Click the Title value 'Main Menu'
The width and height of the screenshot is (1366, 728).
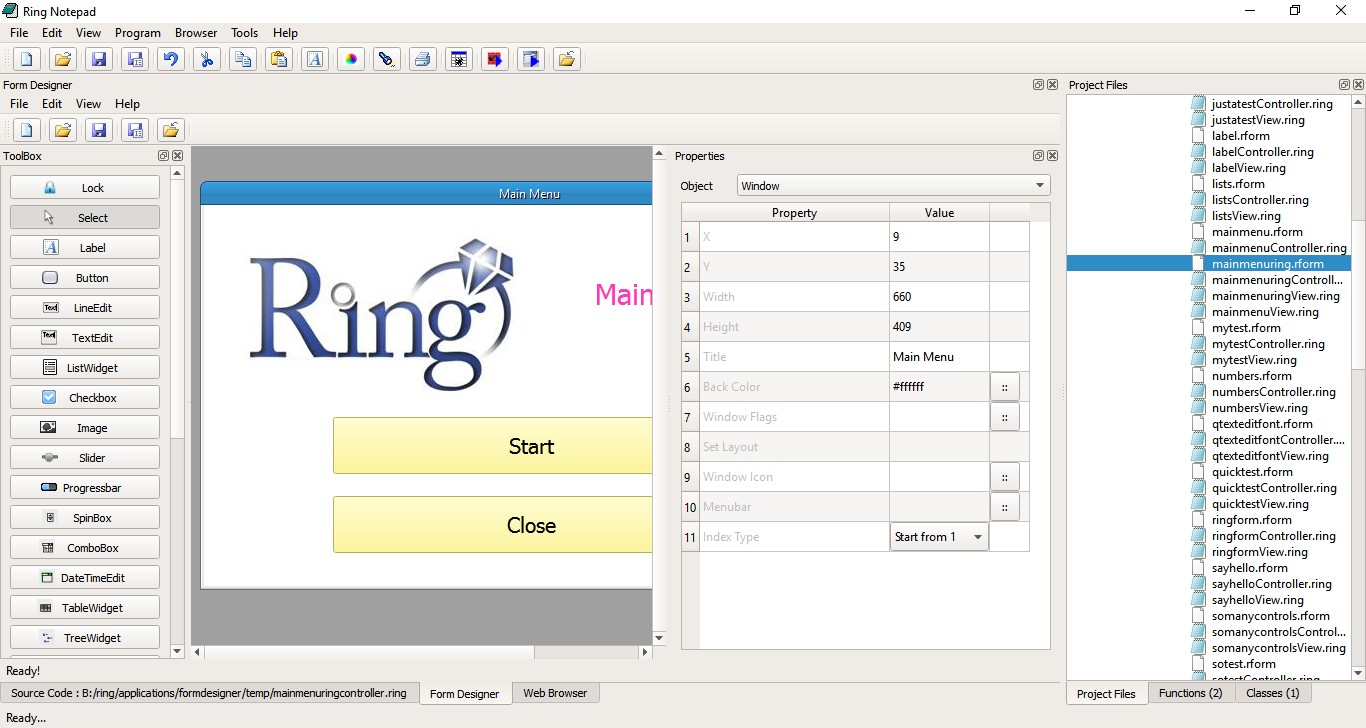[x=939, y=357]
